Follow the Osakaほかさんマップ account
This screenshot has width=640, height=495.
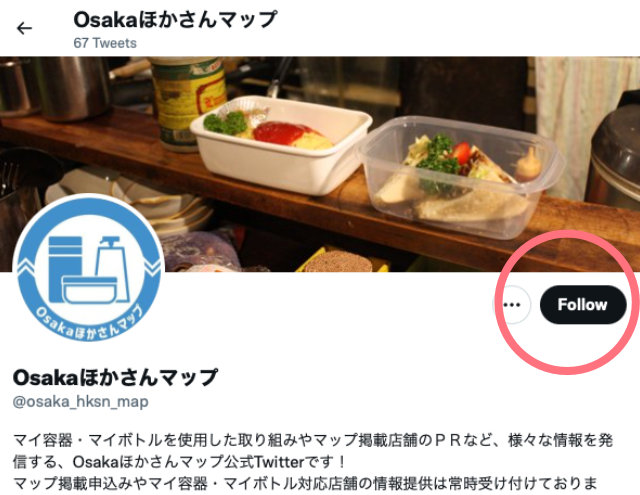click(582, 304)
